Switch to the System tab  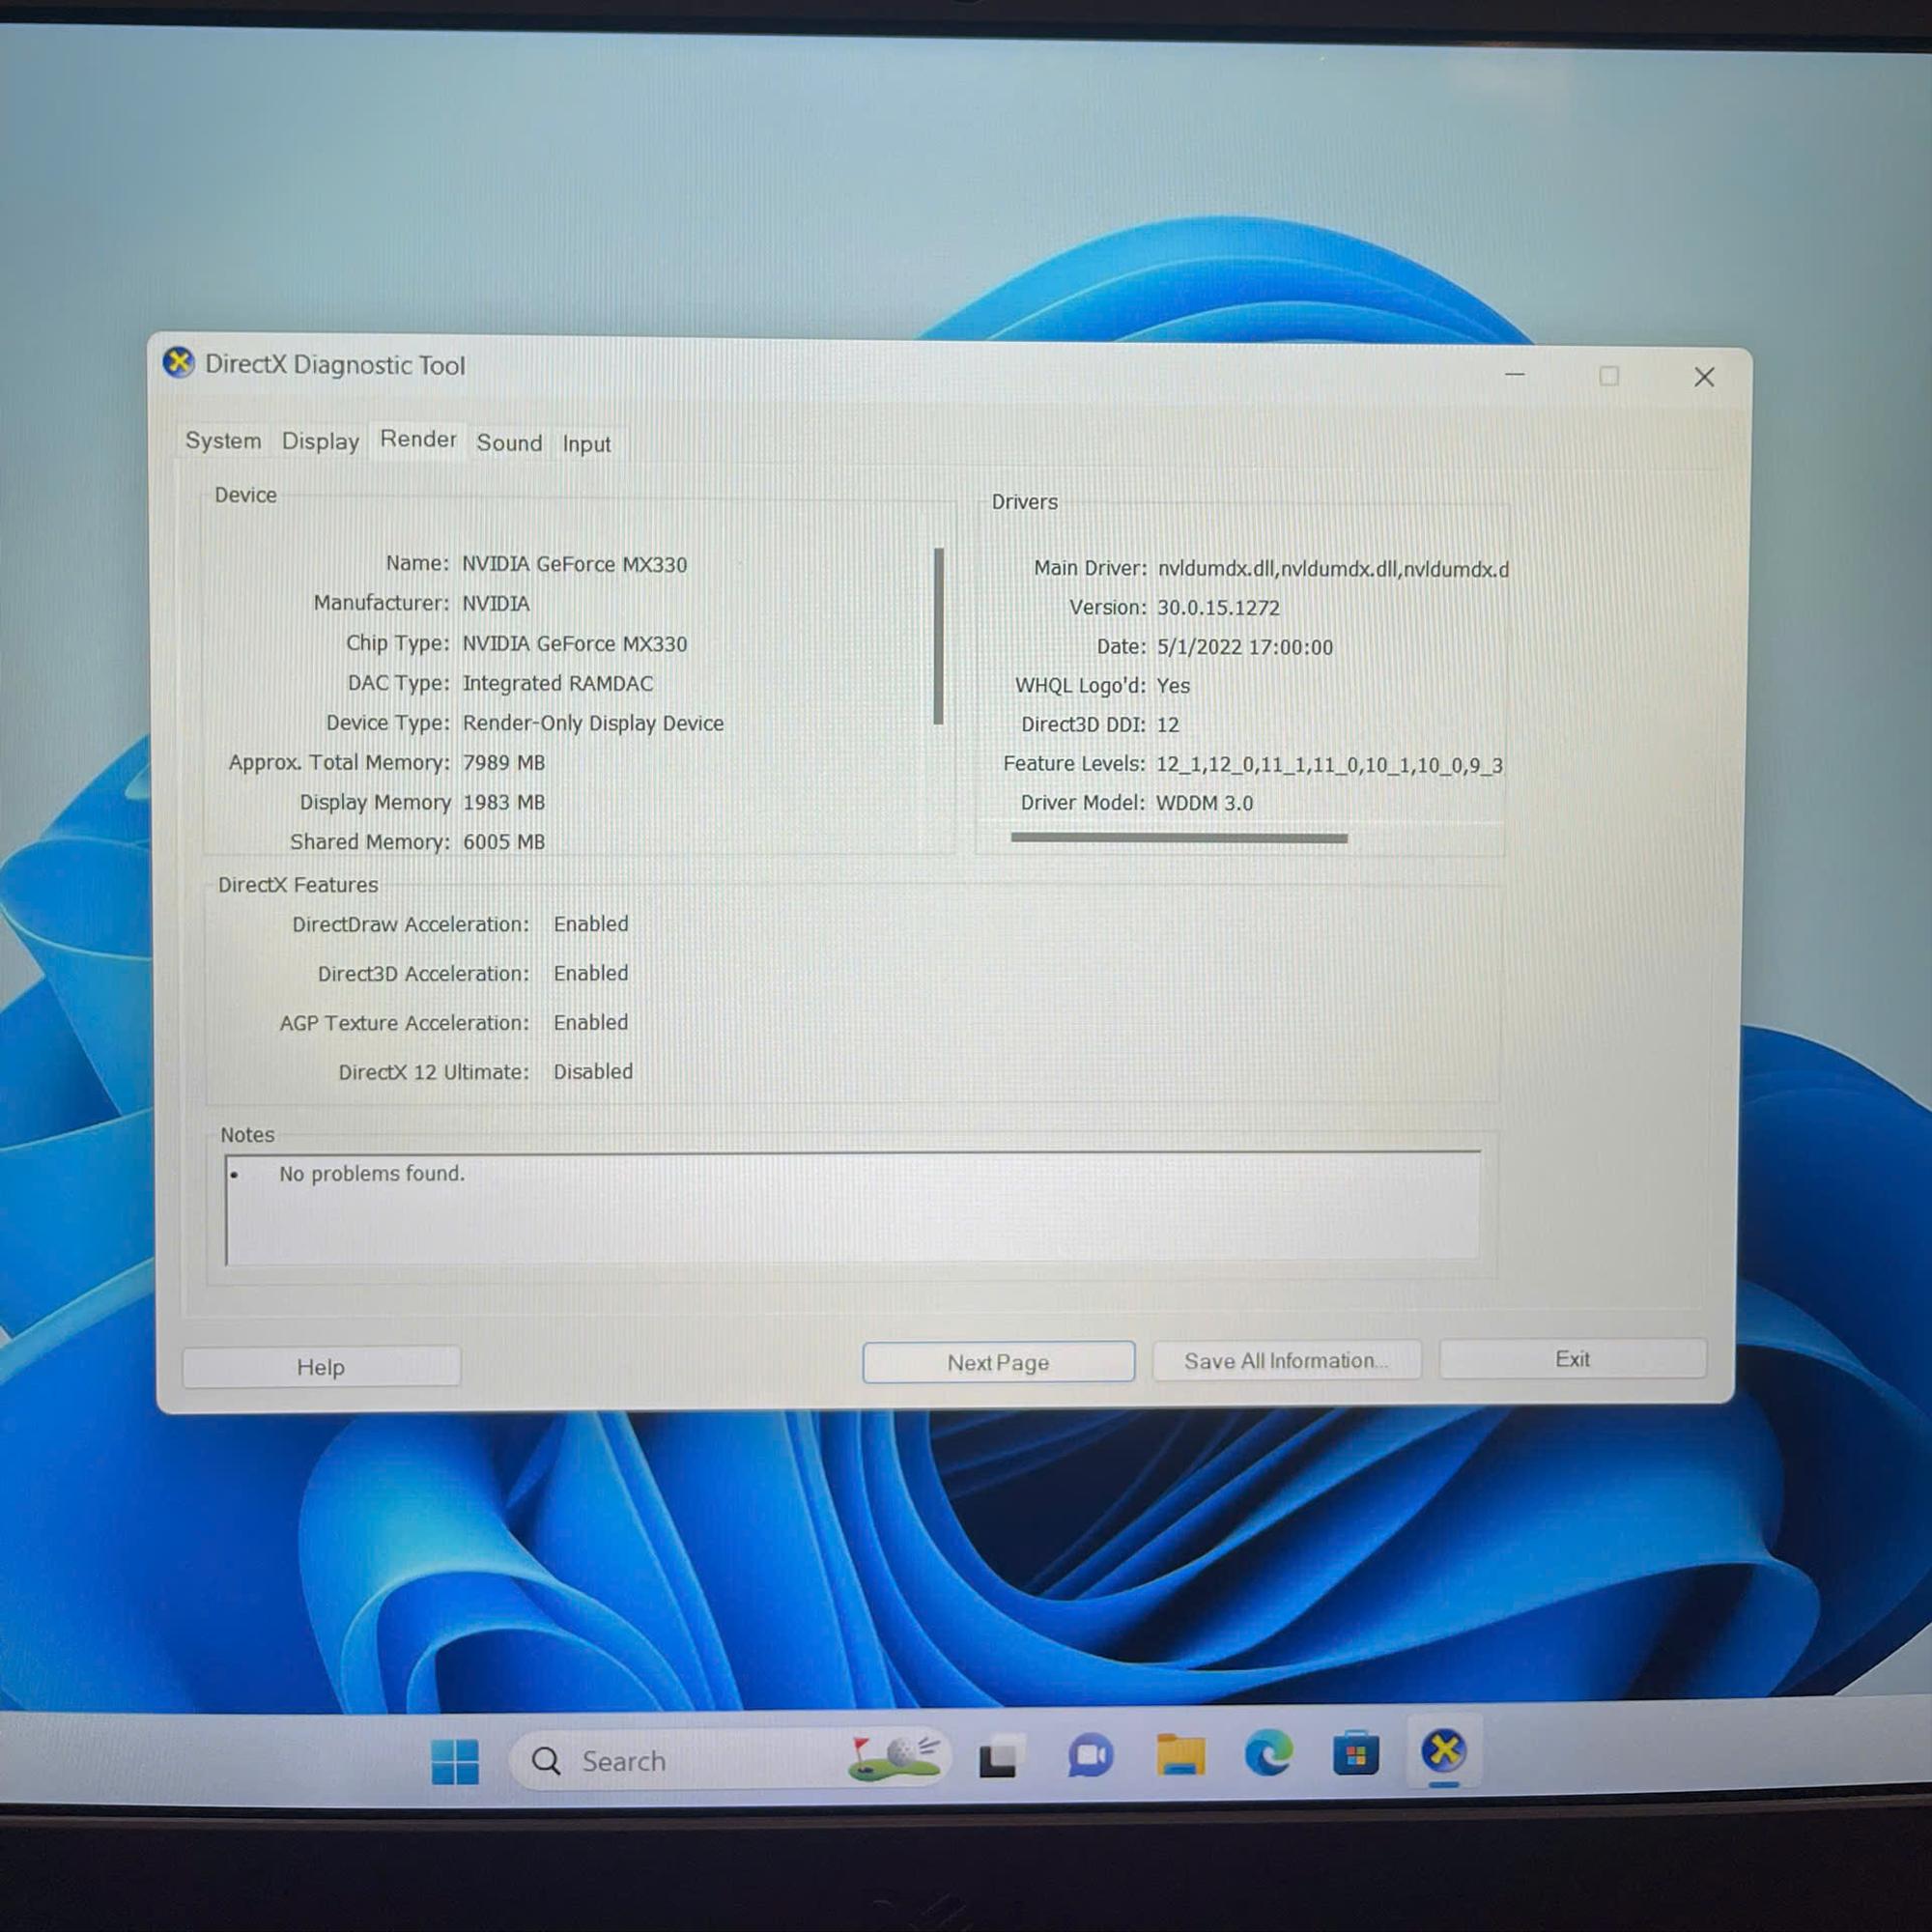[223, 441]
